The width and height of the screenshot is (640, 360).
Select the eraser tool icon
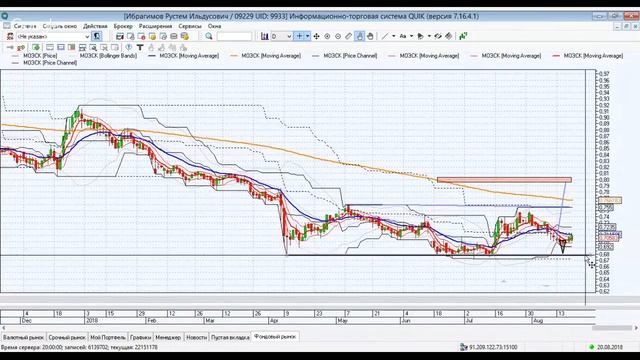(348, 36)
